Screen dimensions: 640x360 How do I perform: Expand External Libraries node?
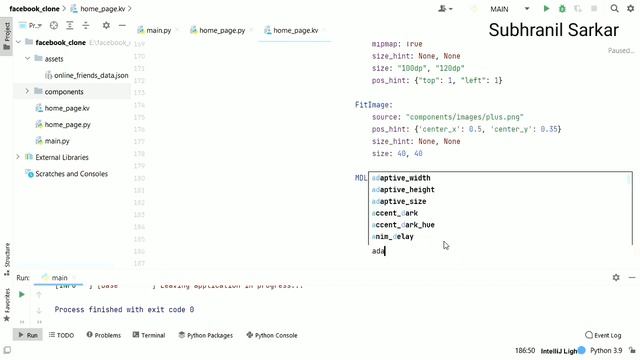18,157
